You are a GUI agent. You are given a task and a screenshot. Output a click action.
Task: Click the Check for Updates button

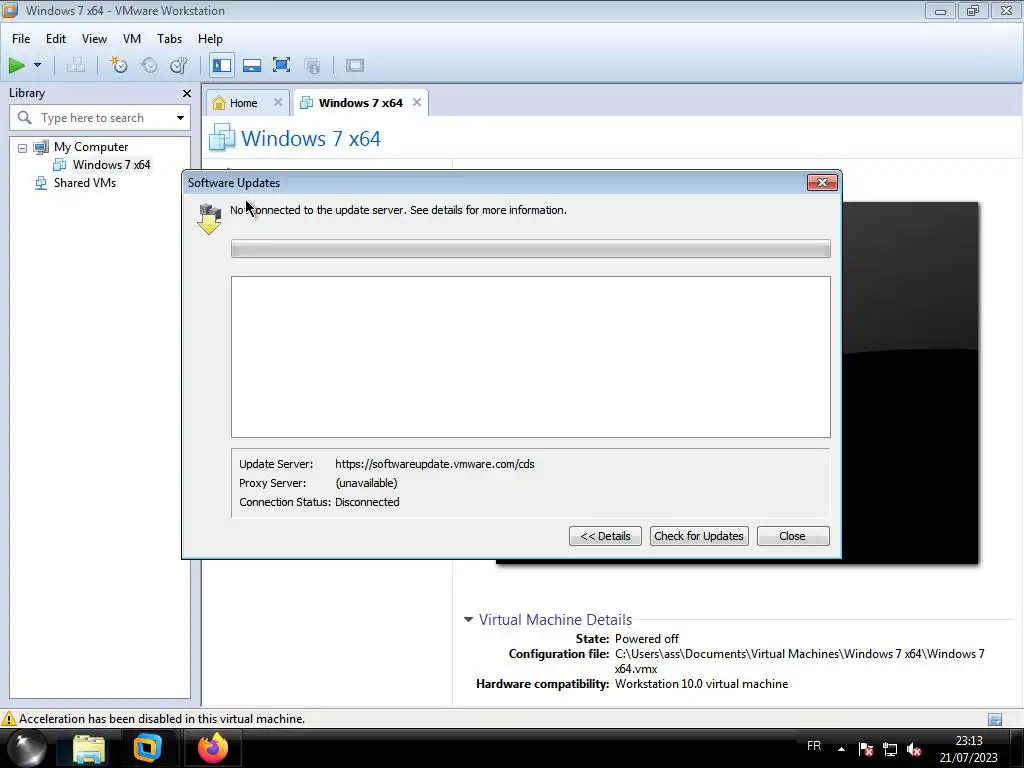(x=699, y=536)
